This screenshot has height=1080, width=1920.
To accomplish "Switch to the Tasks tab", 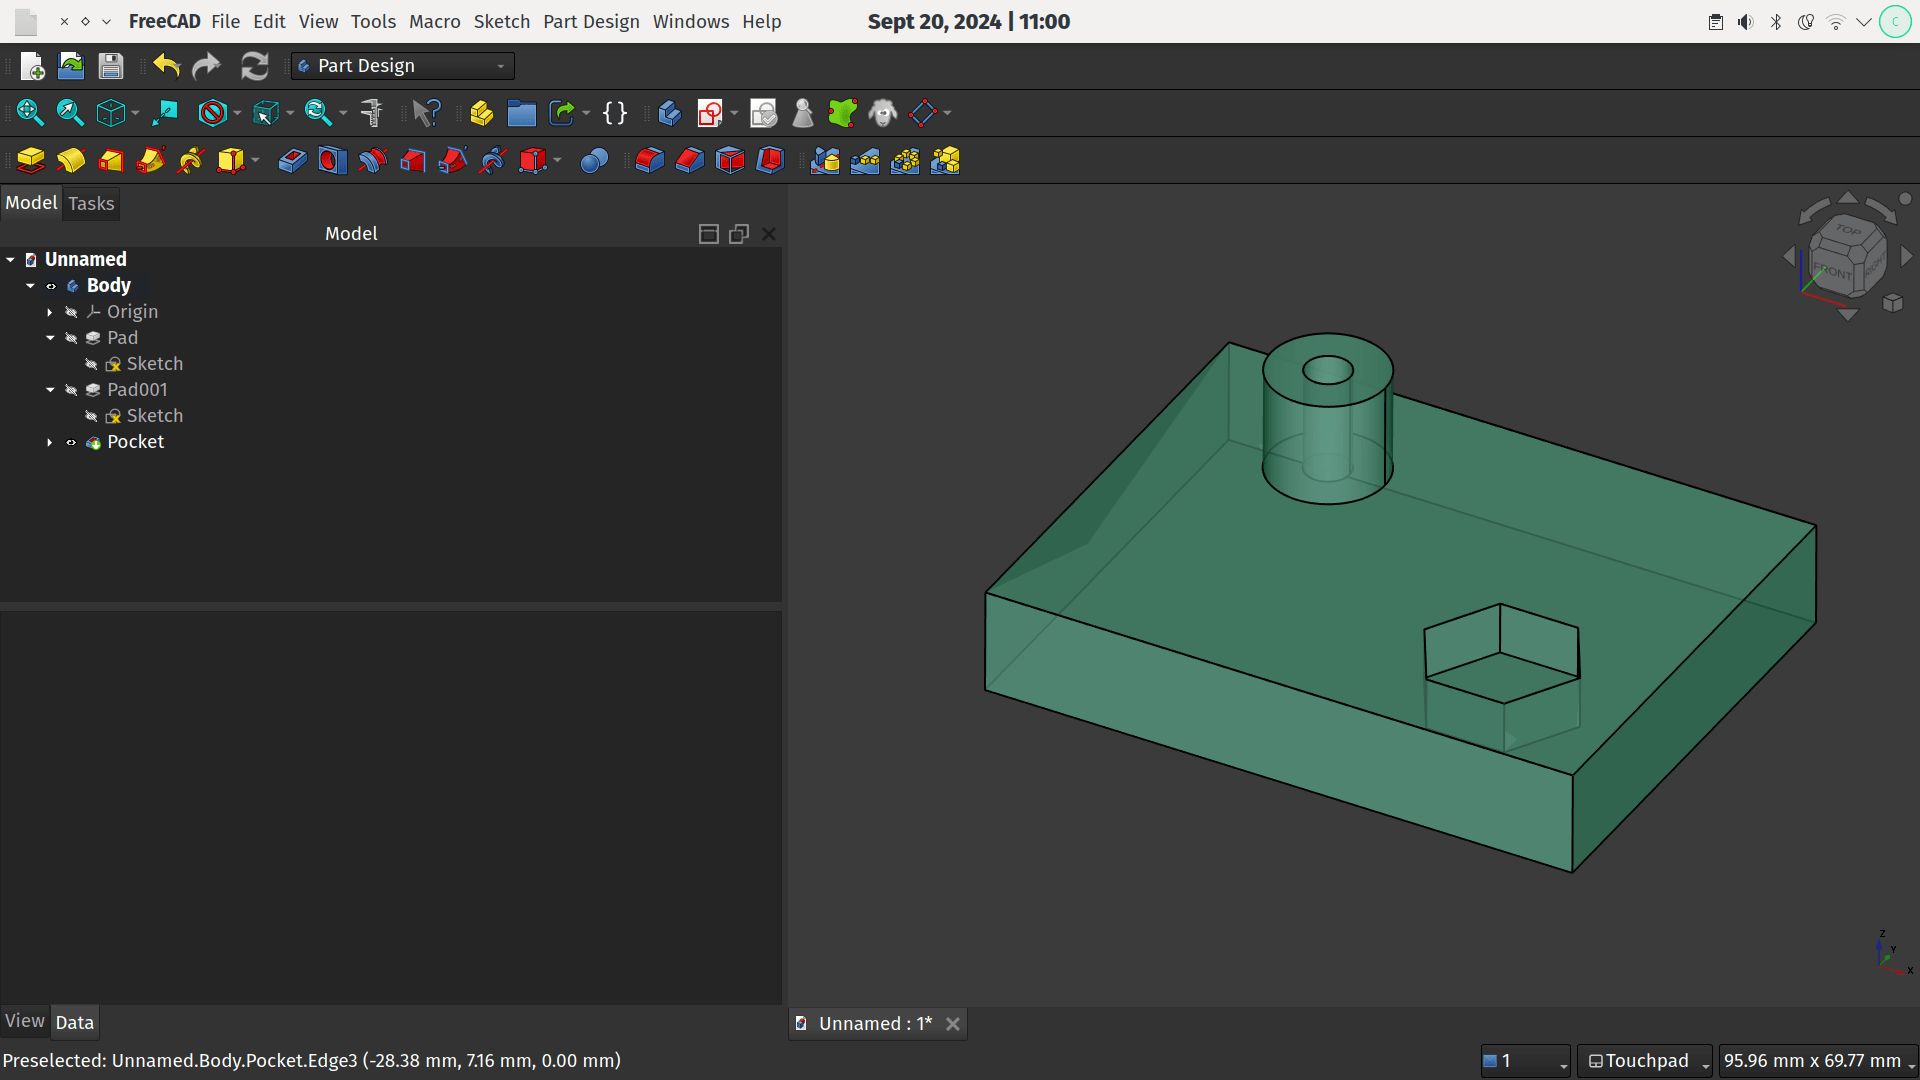I will [91, 204].
